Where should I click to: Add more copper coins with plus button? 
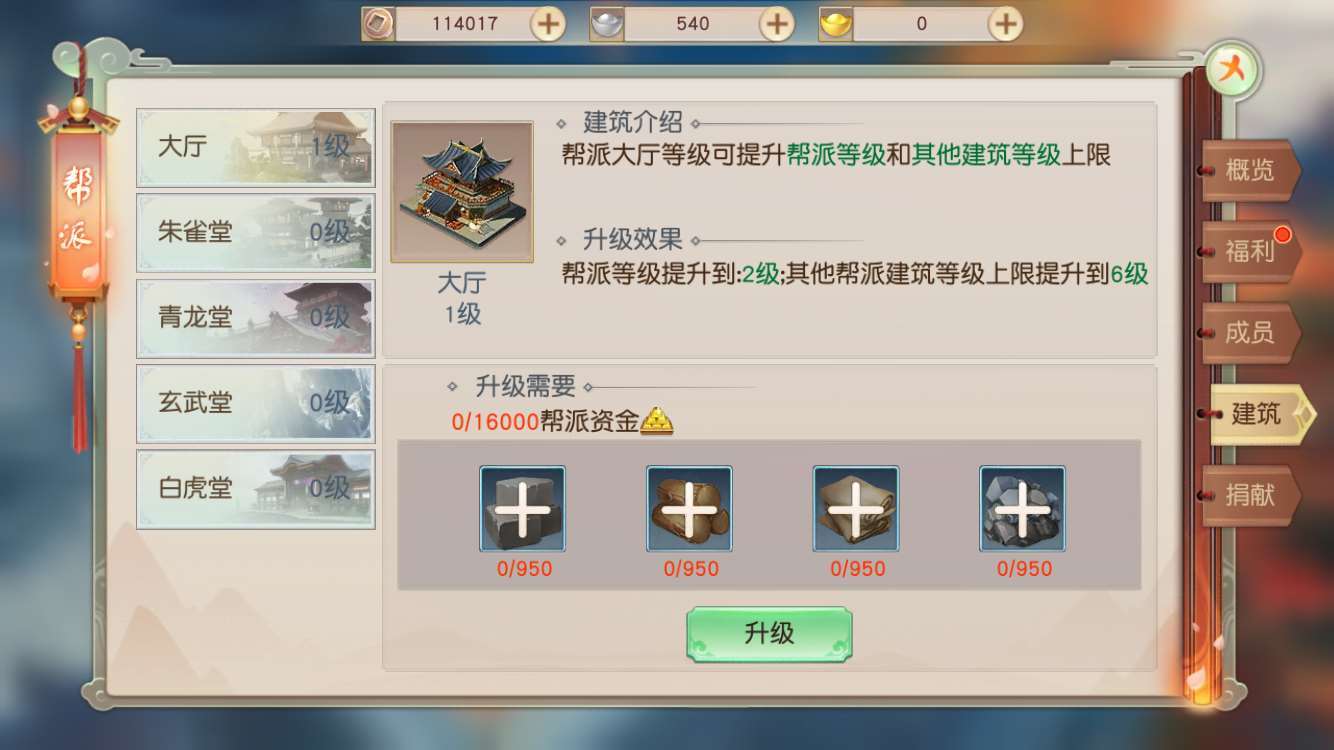547,23
